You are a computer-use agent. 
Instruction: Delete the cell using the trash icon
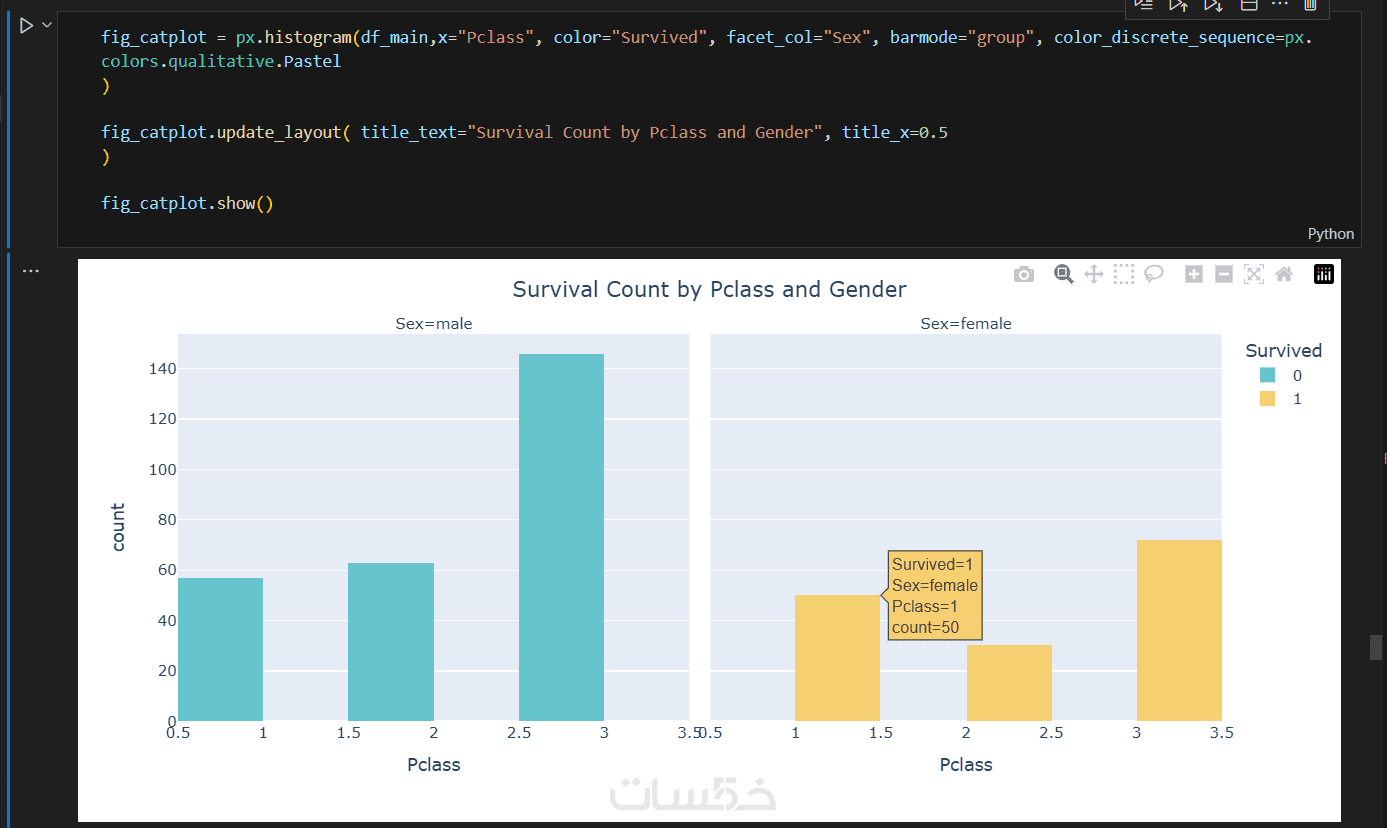click(x=1310, y=5)
